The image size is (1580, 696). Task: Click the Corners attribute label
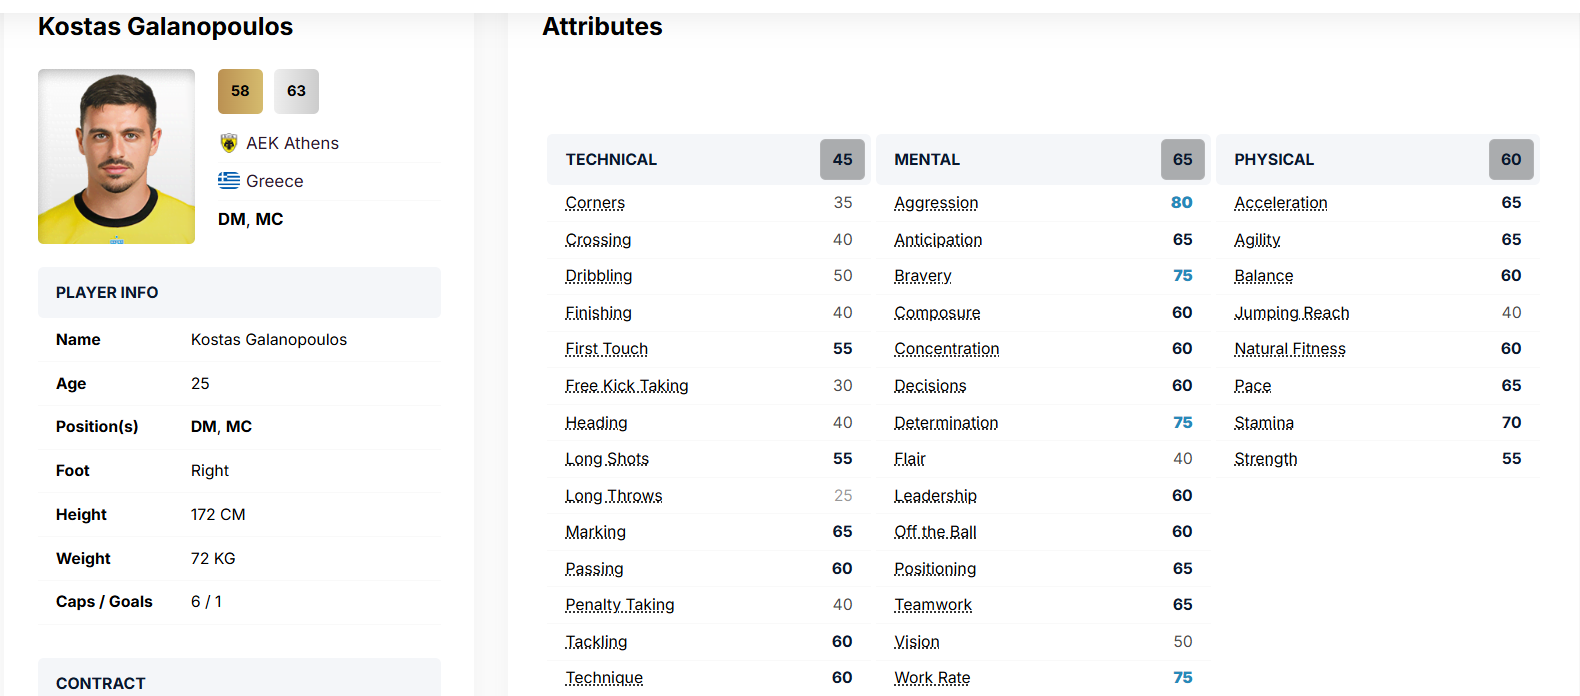click(x=595, y=203)
